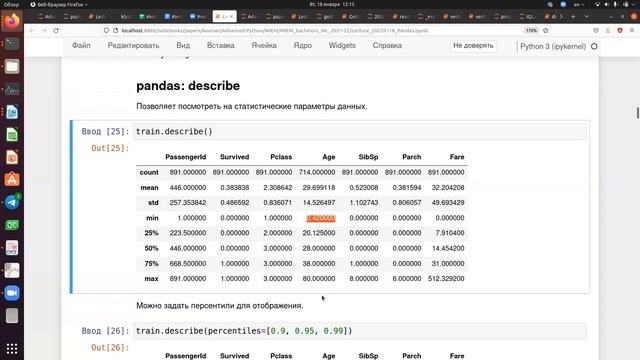Open Qt Creator from the dock
The image size is (640, 360).
12,225
